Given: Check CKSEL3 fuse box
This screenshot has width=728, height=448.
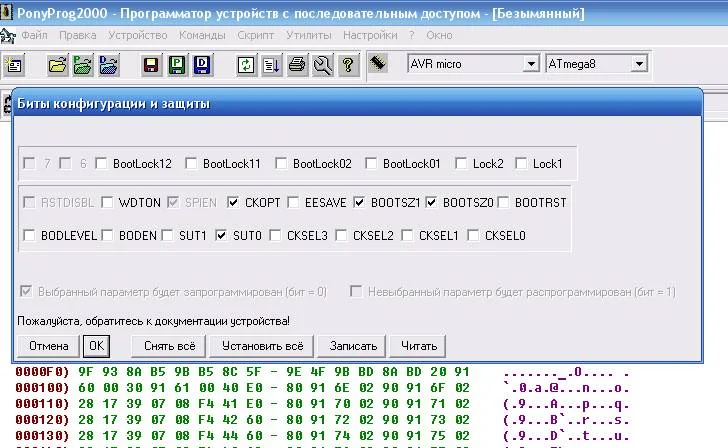Looking at the screenshot, I should (275, 235).
